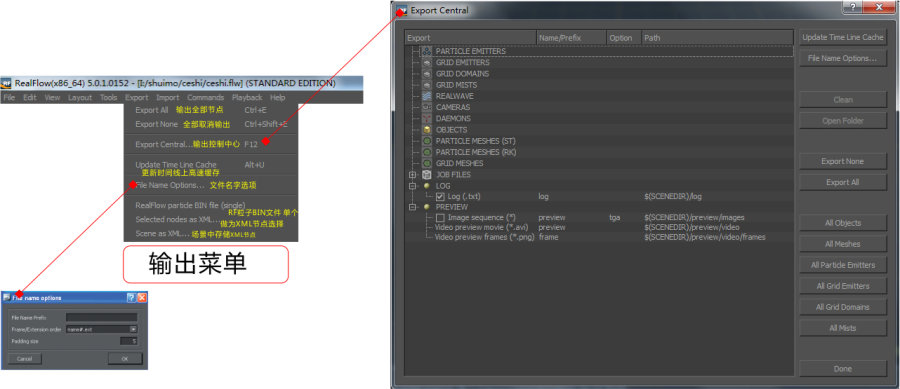Click the RealWave wave icon

click(426, 96)
